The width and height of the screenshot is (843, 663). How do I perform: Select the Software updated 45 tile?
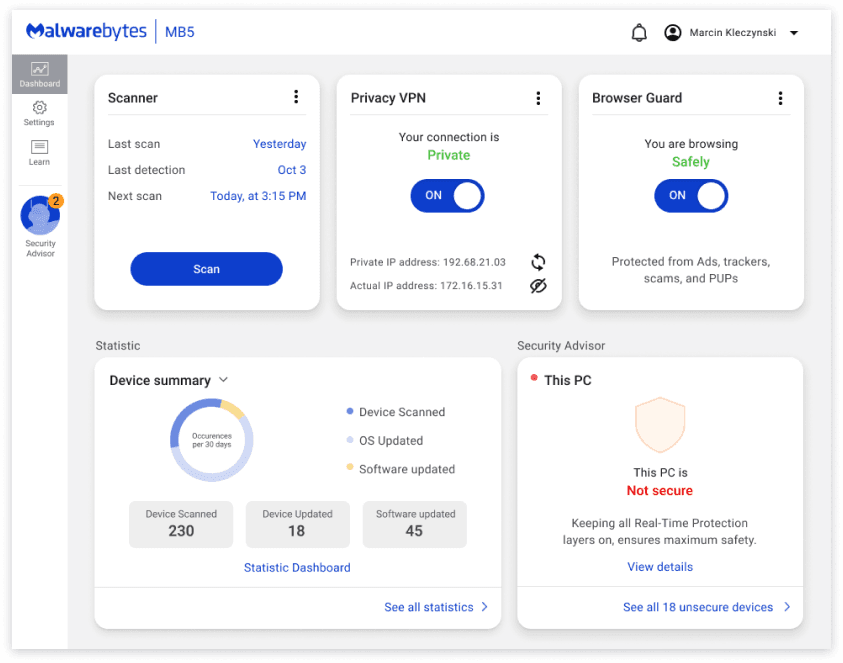[x=415, y=524]
